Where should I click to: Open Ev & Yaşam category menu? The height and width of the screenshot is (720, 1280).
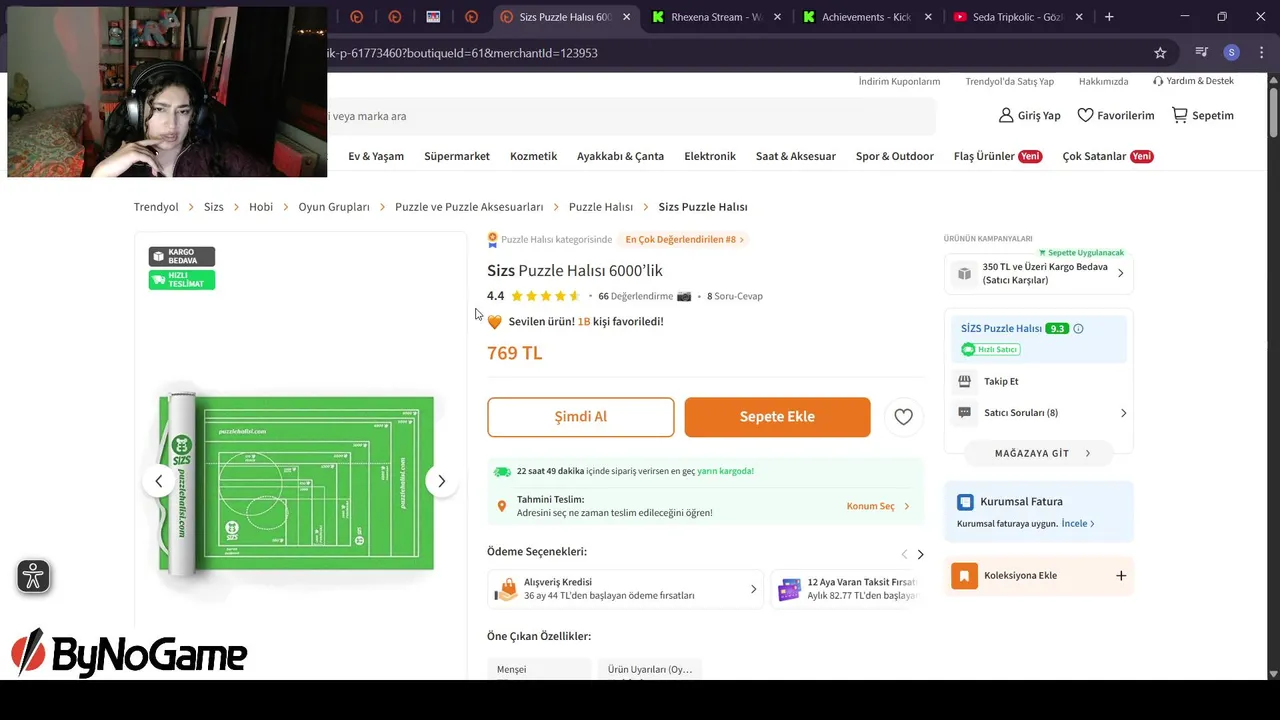pyautogui.click(x=376, y=156)
